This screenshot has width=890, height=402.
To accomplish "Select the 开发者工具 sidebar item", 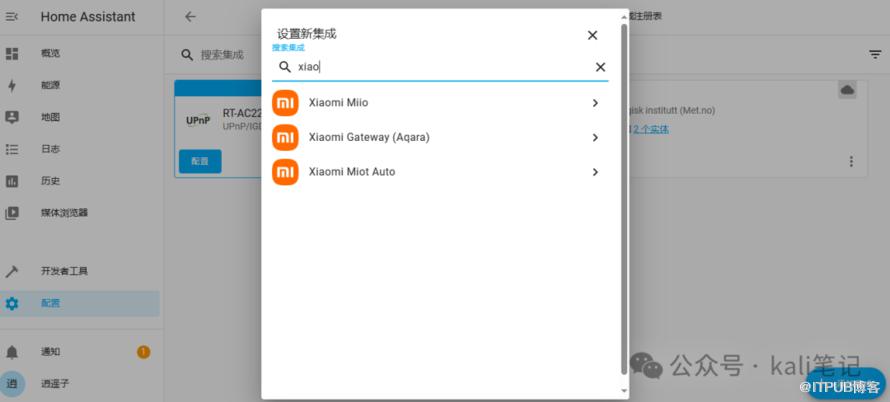I will click(79, 271).
